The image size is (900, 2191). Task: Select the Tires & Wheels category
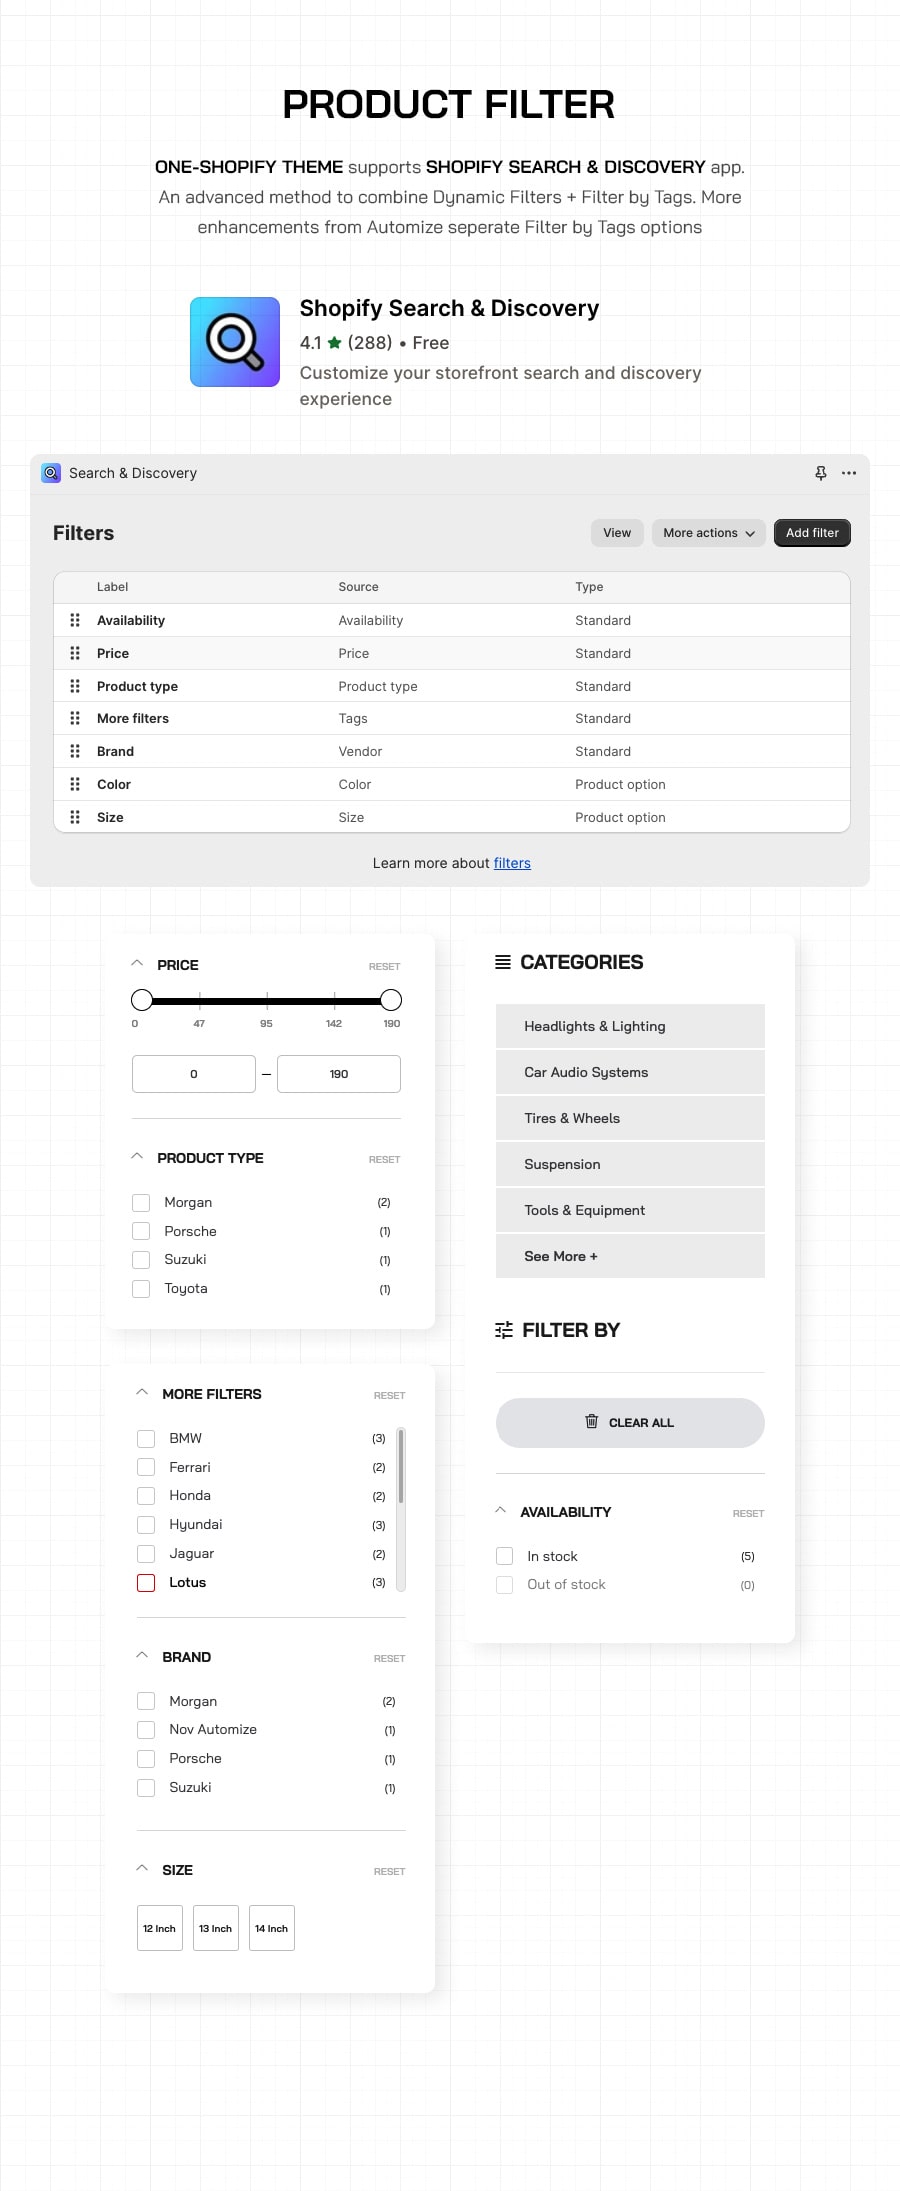point(629,1117)
